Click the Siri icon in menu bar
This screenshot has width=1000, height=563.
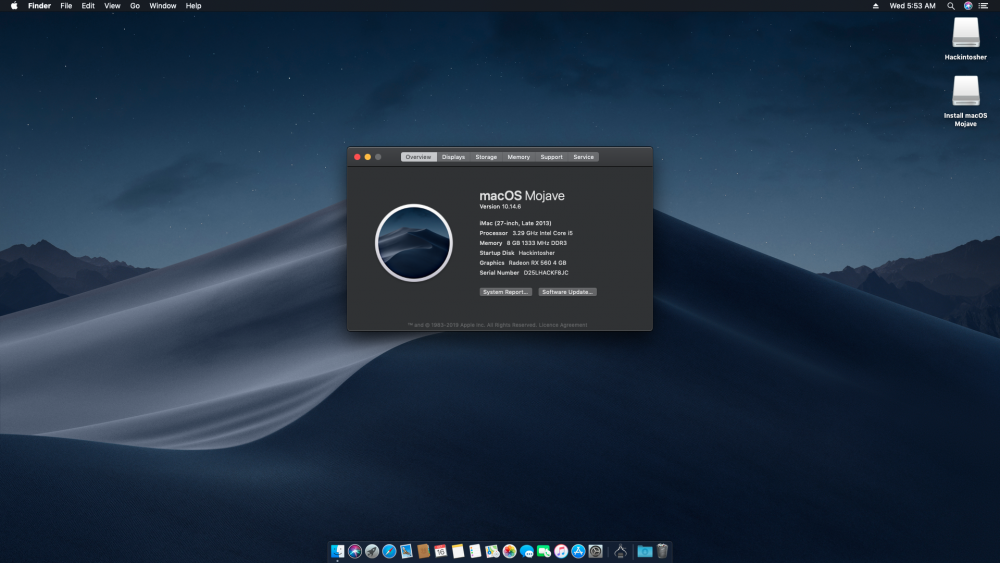point(968,6)
